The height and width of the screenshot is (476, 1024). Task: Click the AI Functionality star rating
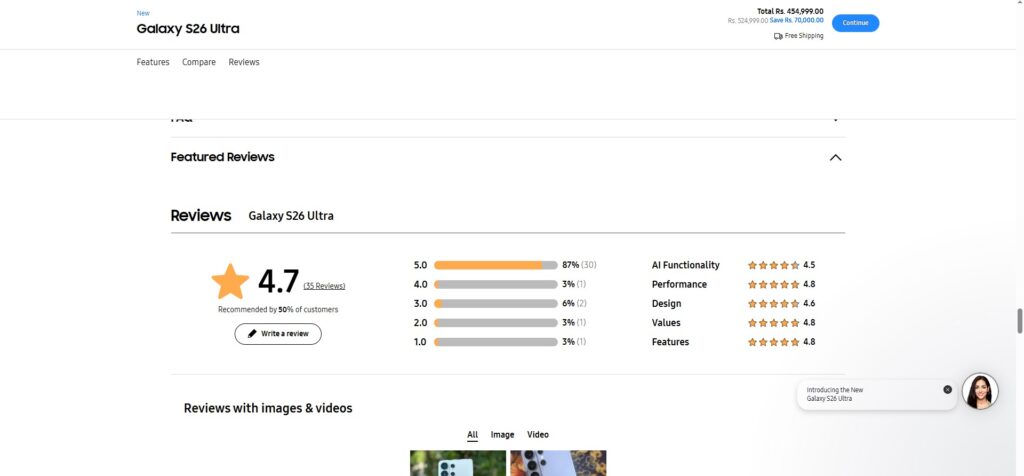(773, 265)
